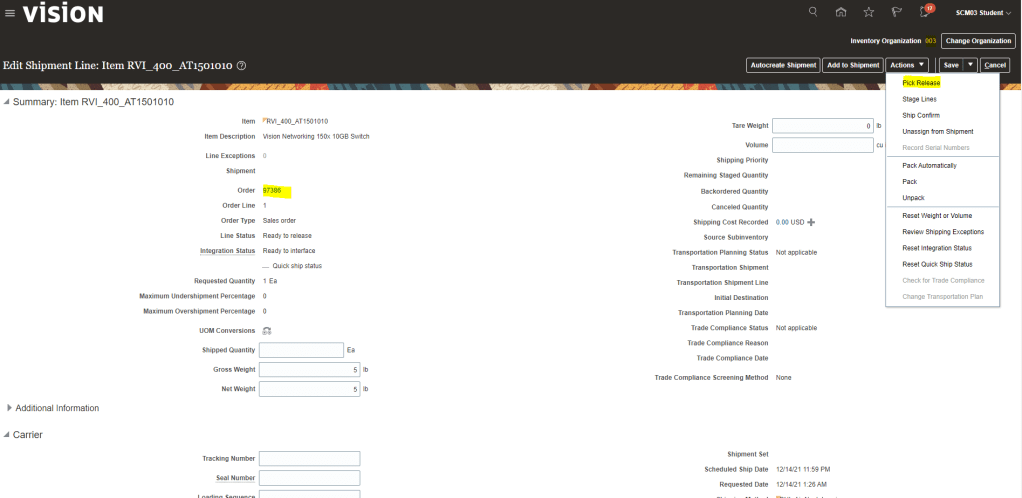Open the UOM Conversions icon

pos(267,330)
